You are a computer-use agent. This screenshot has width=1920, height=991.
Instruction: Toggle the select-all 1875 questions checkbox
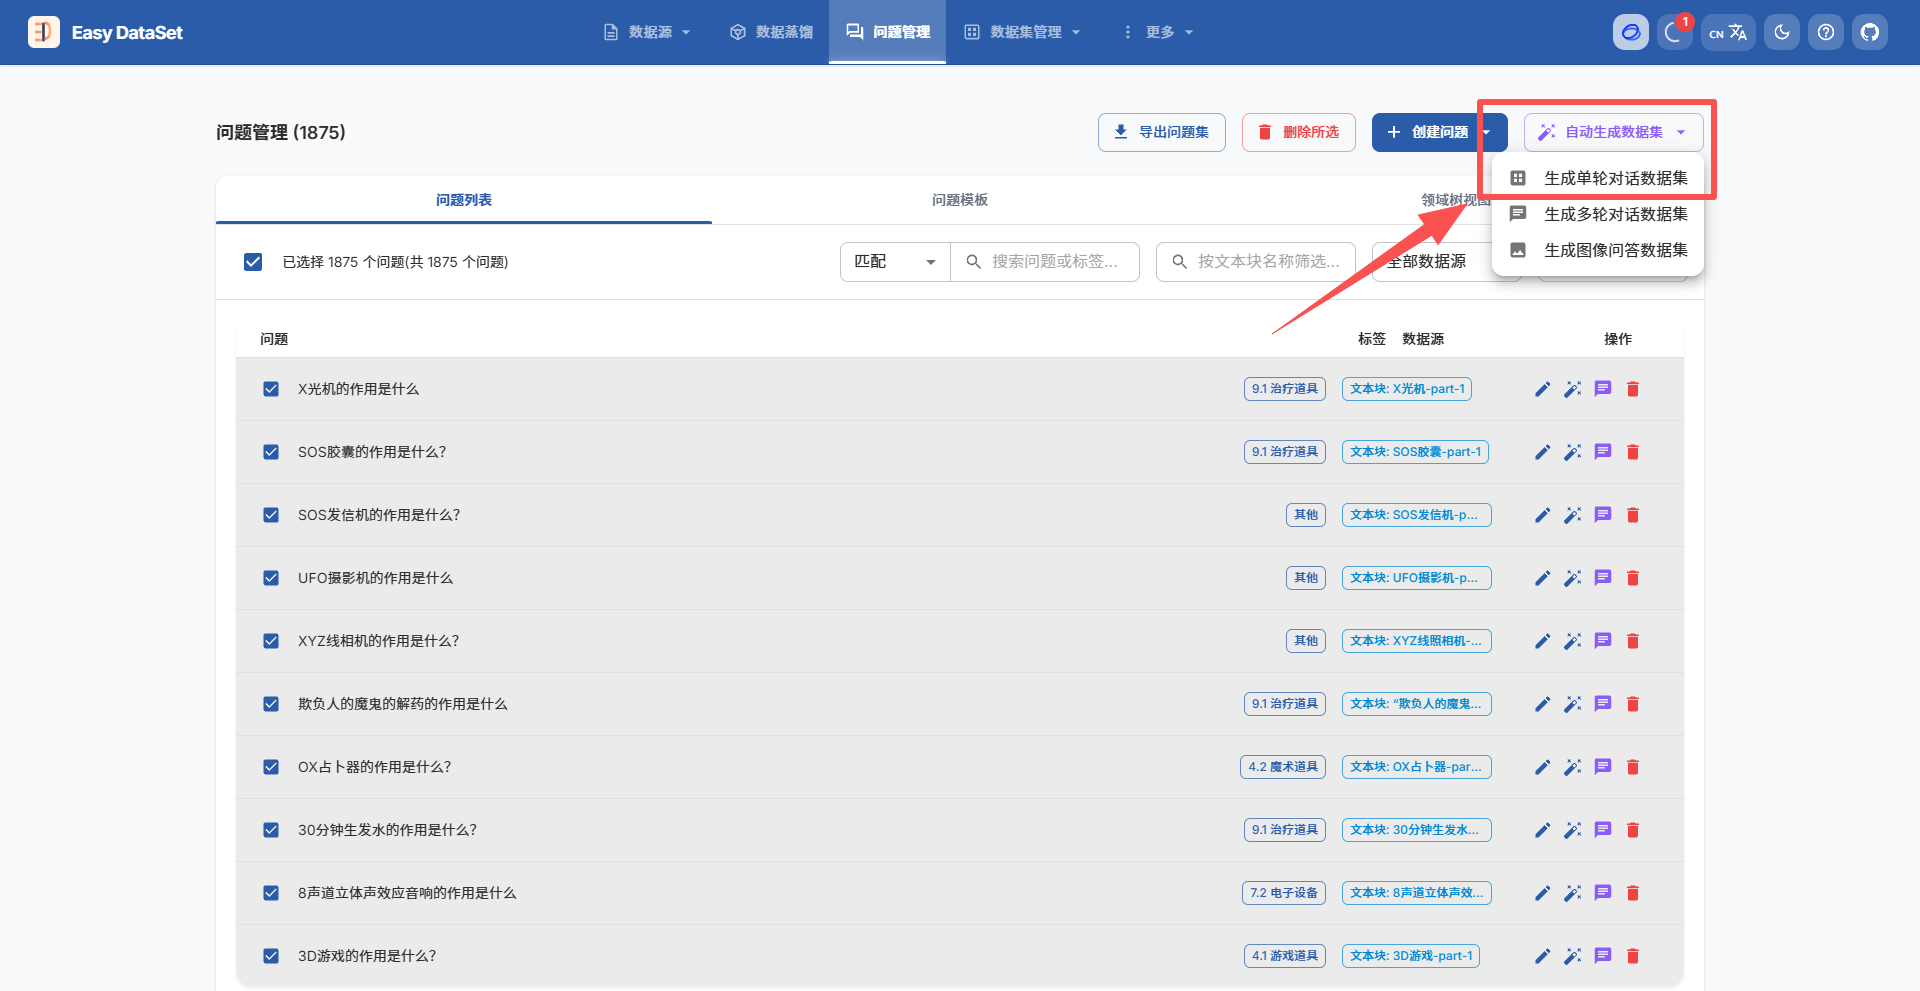253,262
